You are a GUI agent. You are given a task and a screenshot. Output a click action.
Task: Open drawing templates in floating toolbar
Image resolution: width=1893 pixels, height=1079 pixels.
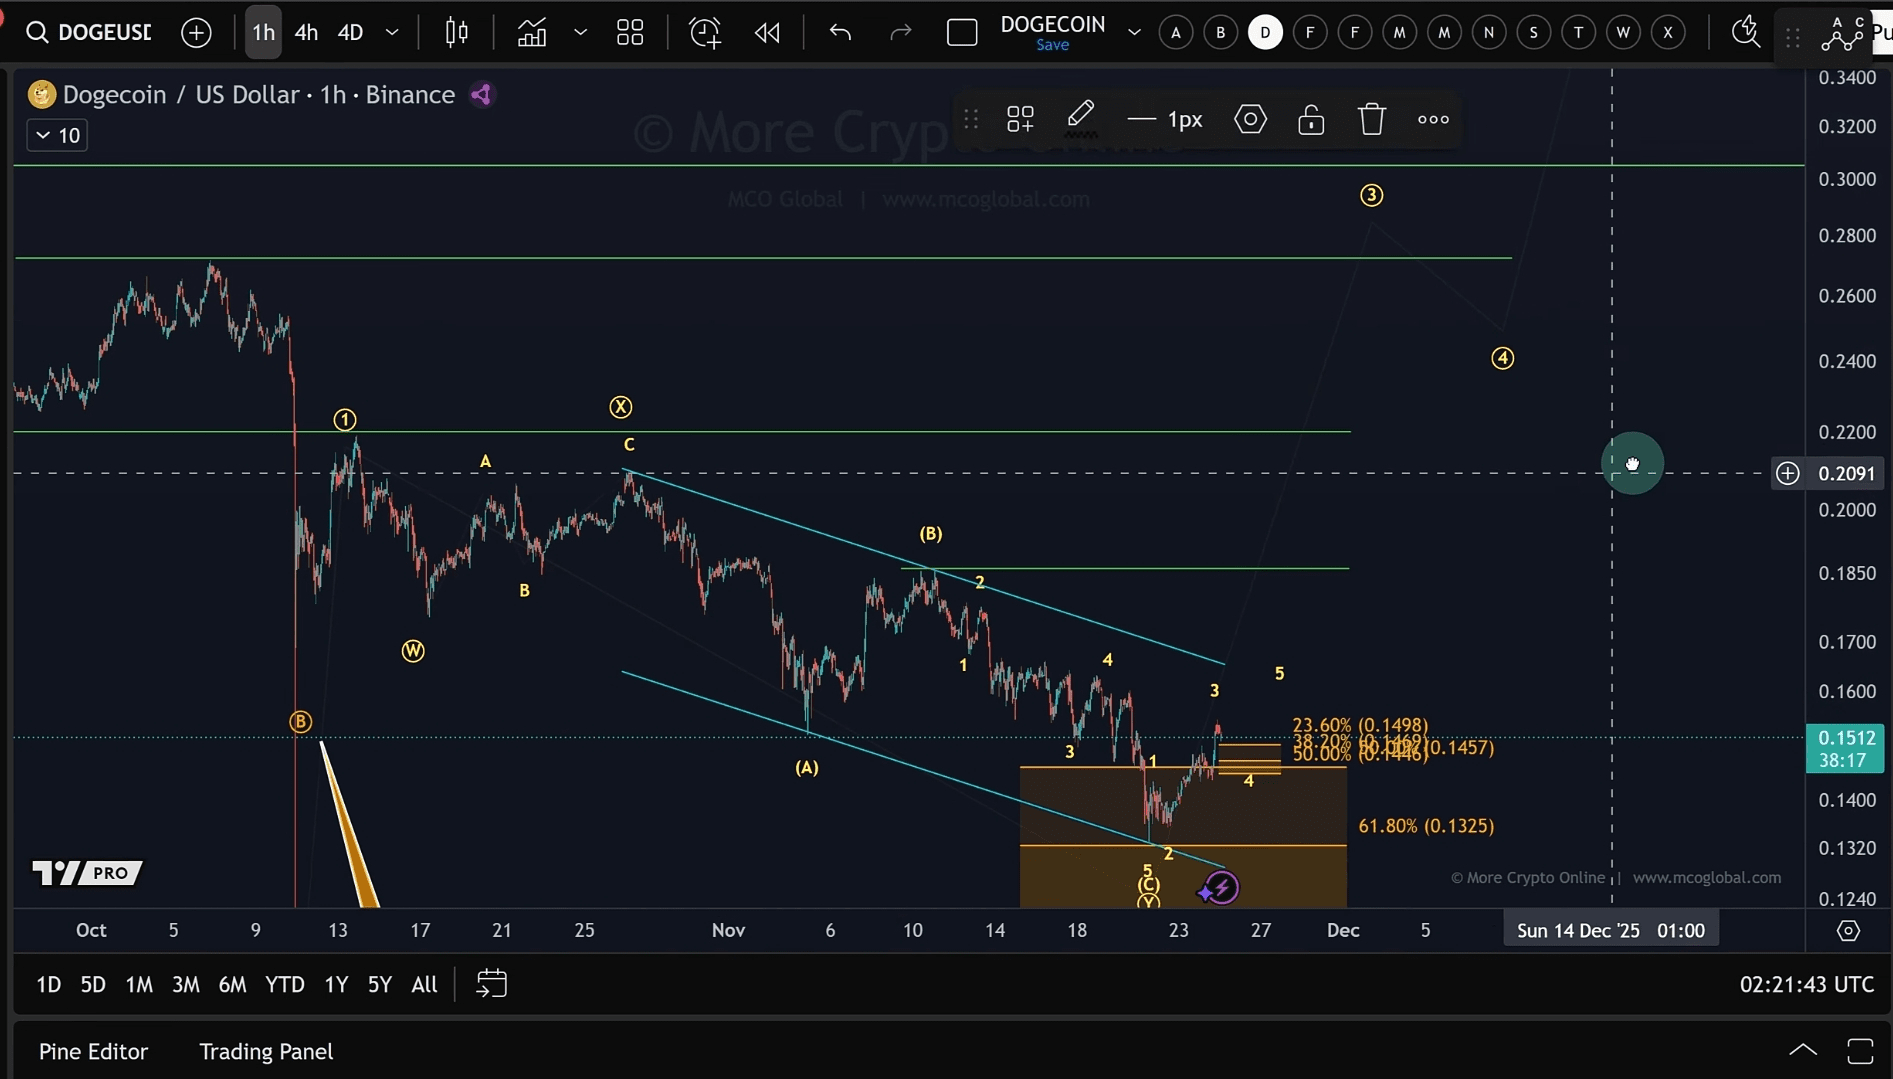(1020, 120)
